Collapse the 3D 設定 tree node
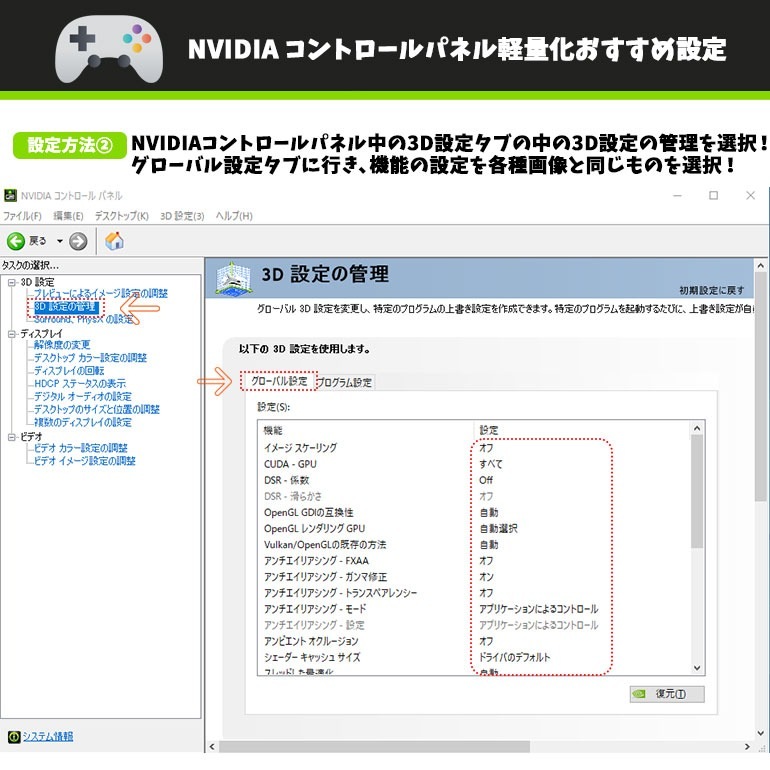The image size is (770, 770). coord(12,282)
